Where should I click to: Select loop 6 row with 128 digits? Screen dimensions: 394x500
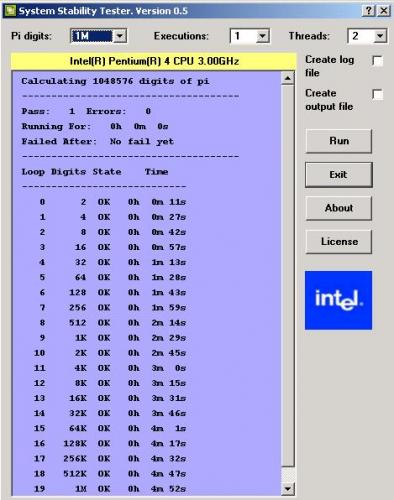[112, 293]
